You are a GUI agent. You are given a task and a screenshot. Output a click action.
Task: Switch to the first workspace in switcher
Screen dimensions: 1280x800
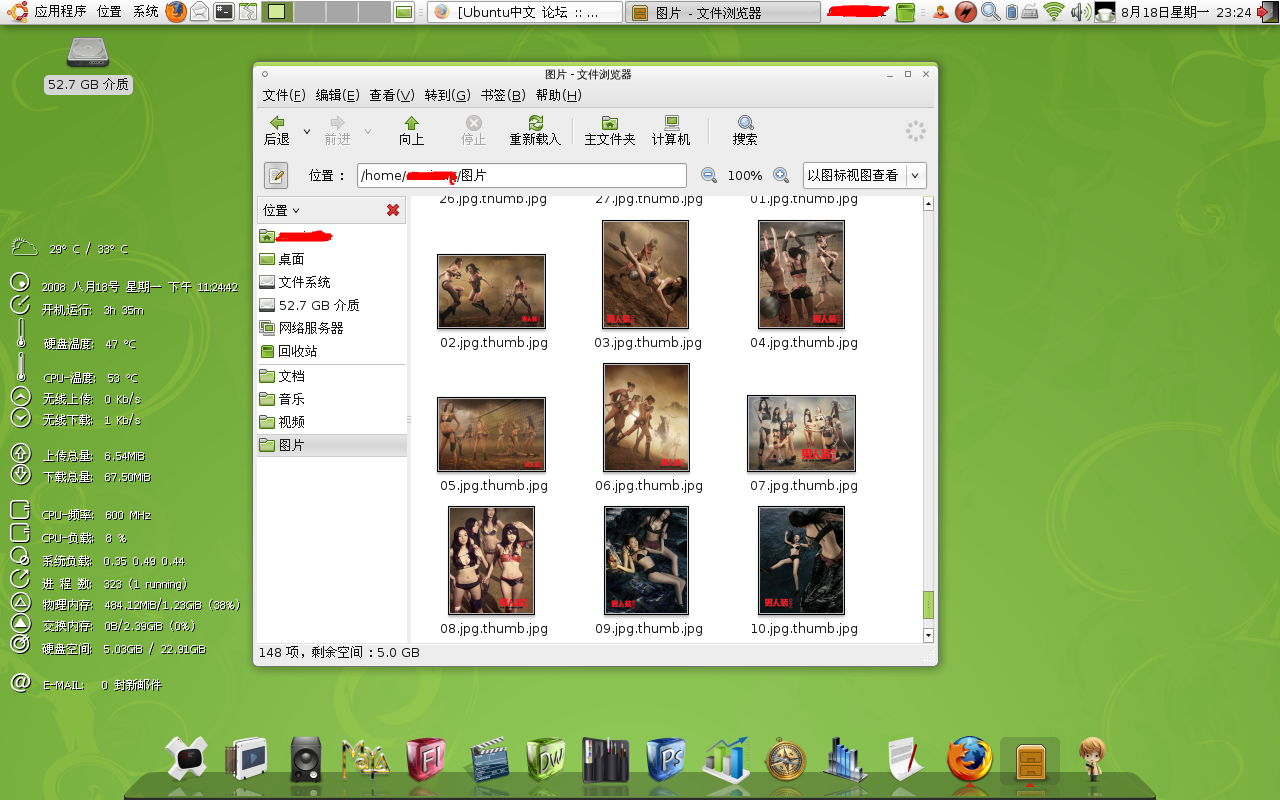(277, 12)
